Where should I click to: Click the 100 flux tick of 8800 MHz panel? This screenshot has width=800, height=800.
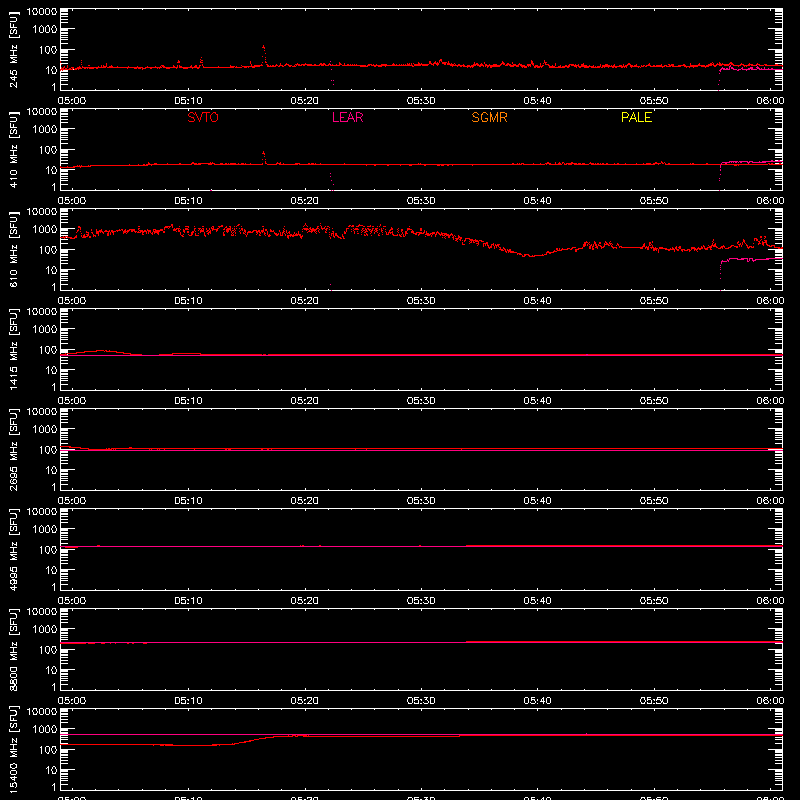point(48,650)
